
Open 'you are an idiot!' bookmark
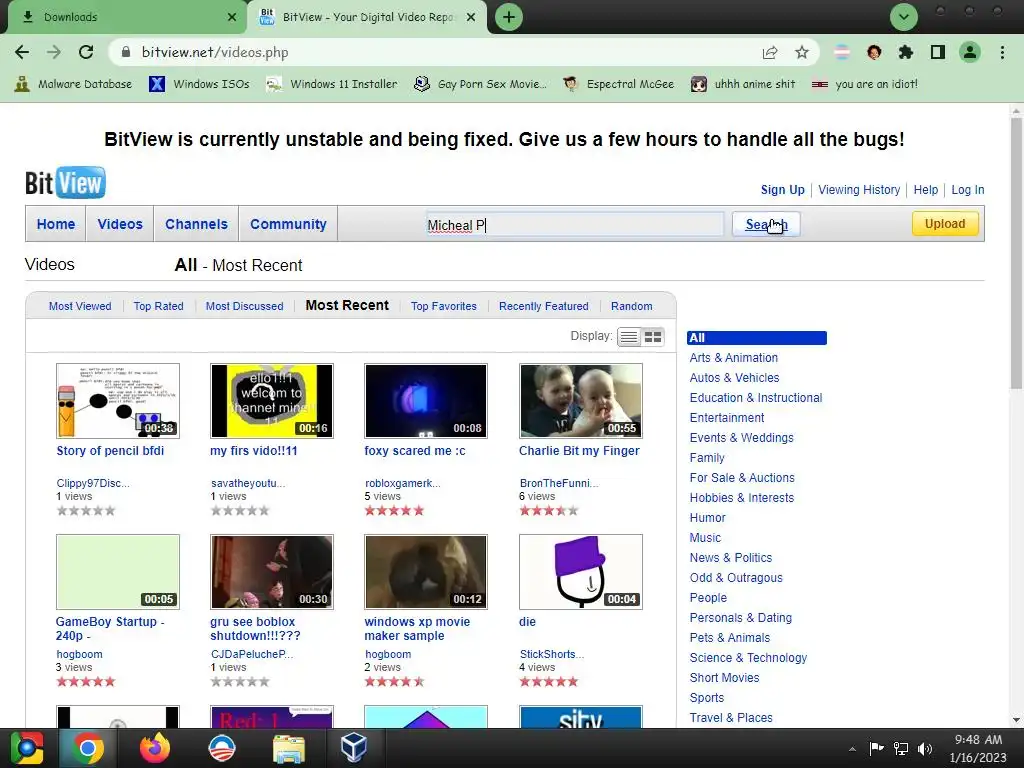click(x=865, y=84)
